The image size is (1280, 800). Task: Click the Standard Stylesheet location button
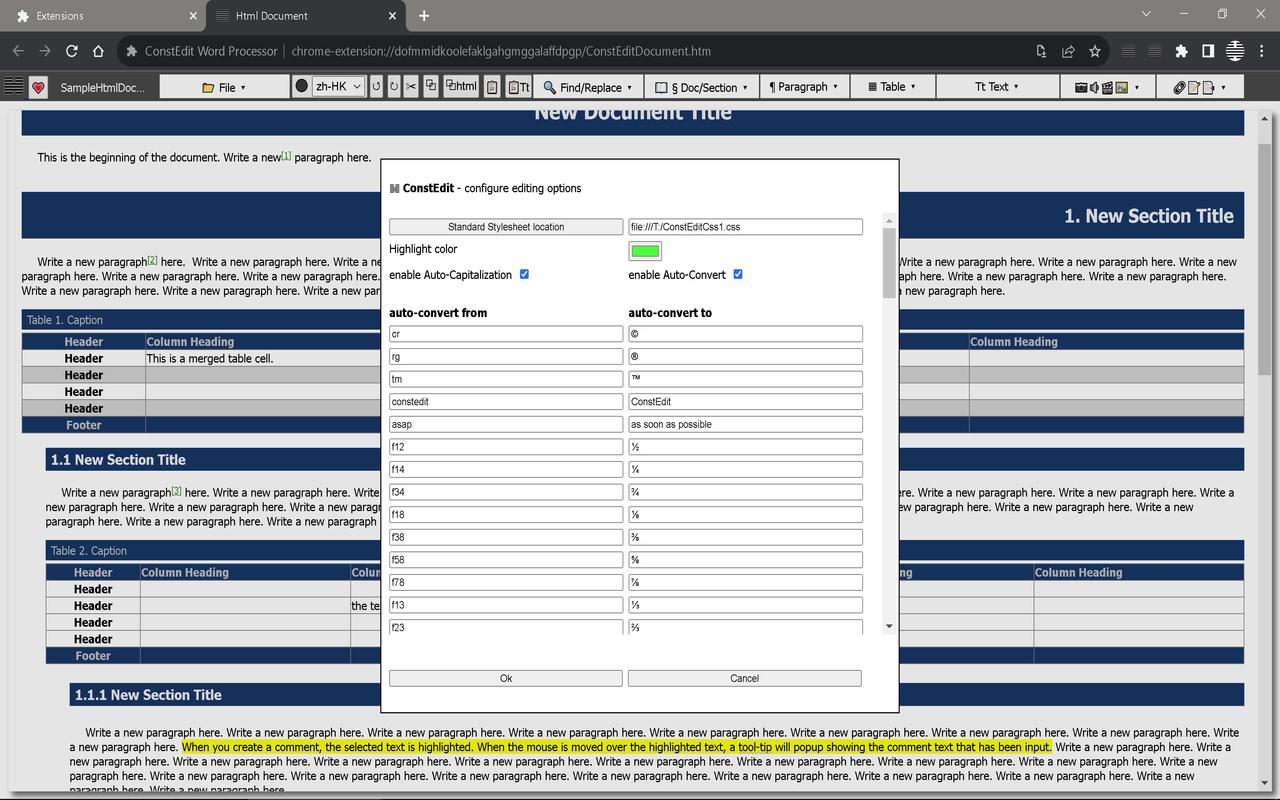point(506,227)
